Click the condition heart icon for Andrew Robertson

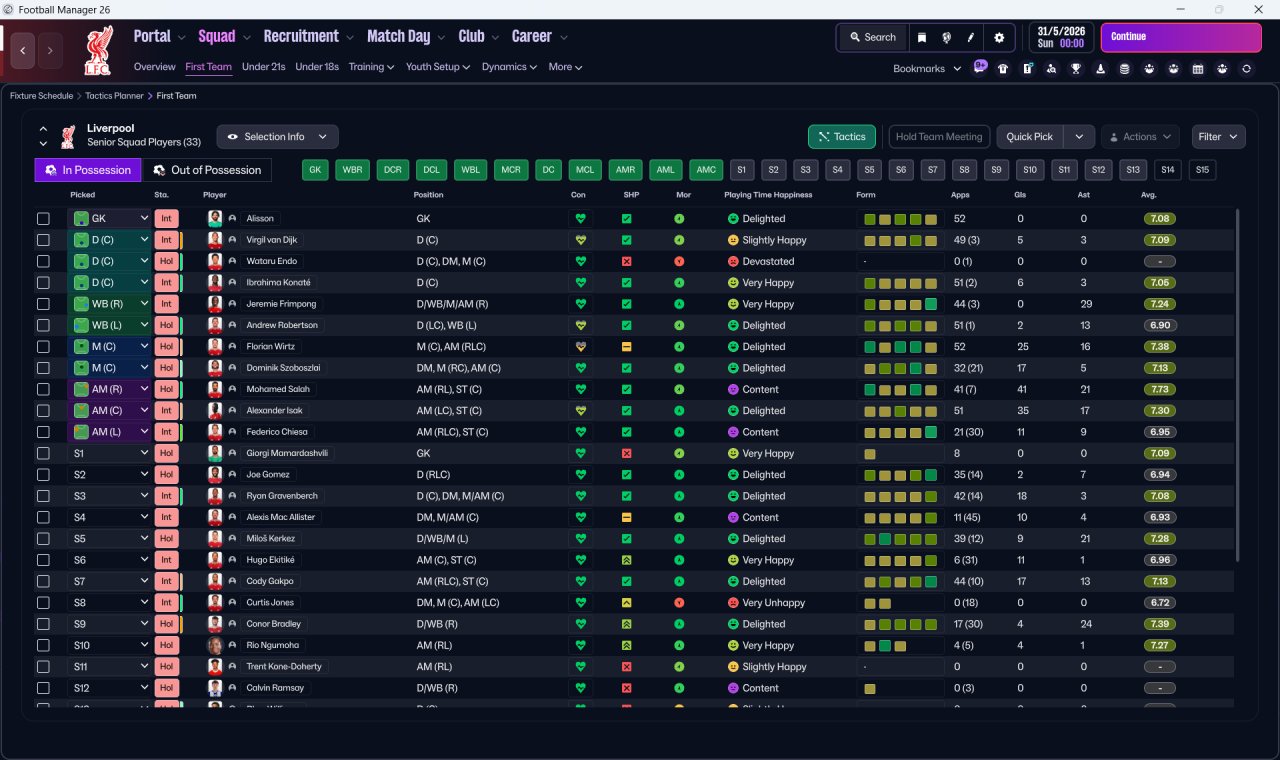coord(579,325)
